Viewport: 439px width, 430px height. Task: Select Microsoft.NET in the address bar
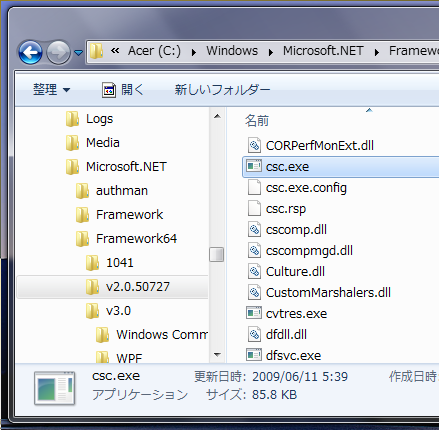click(323, 51)
